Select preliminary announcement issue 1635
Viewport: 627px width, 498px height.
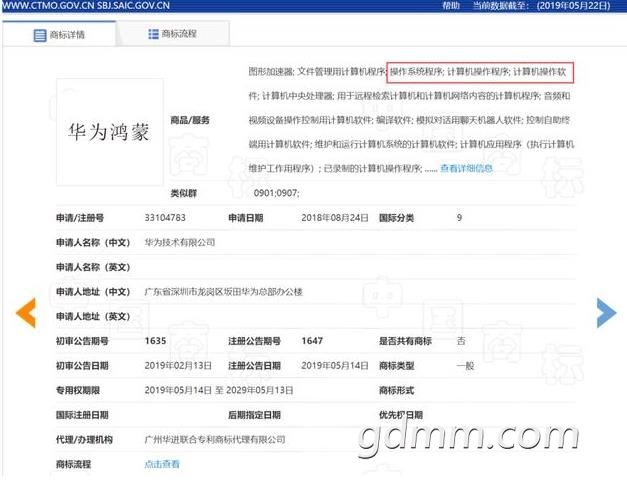(x=156, y=341)
